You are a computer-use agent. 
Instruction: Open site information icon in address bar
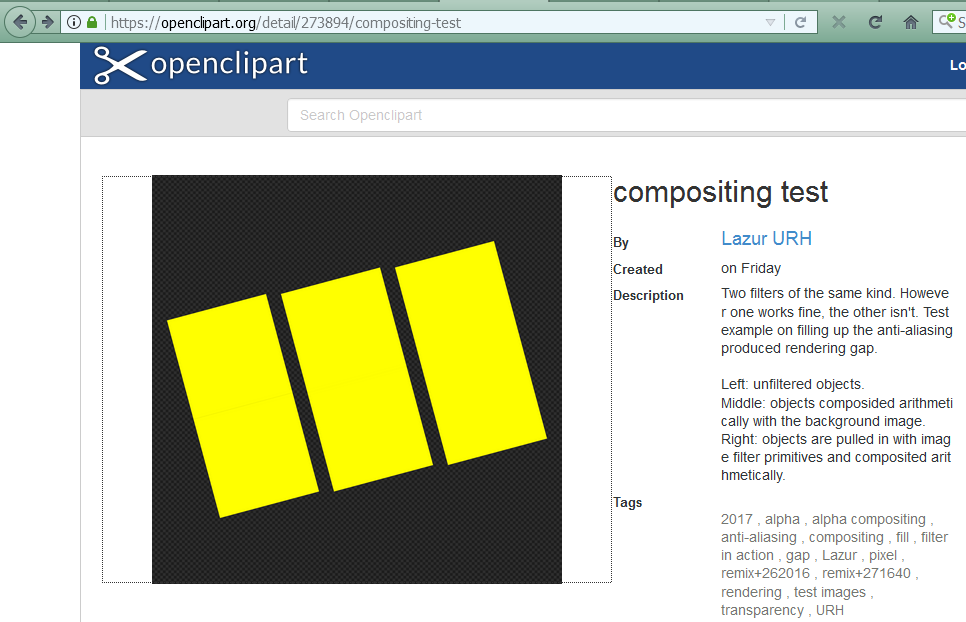(x=74, y=22)
